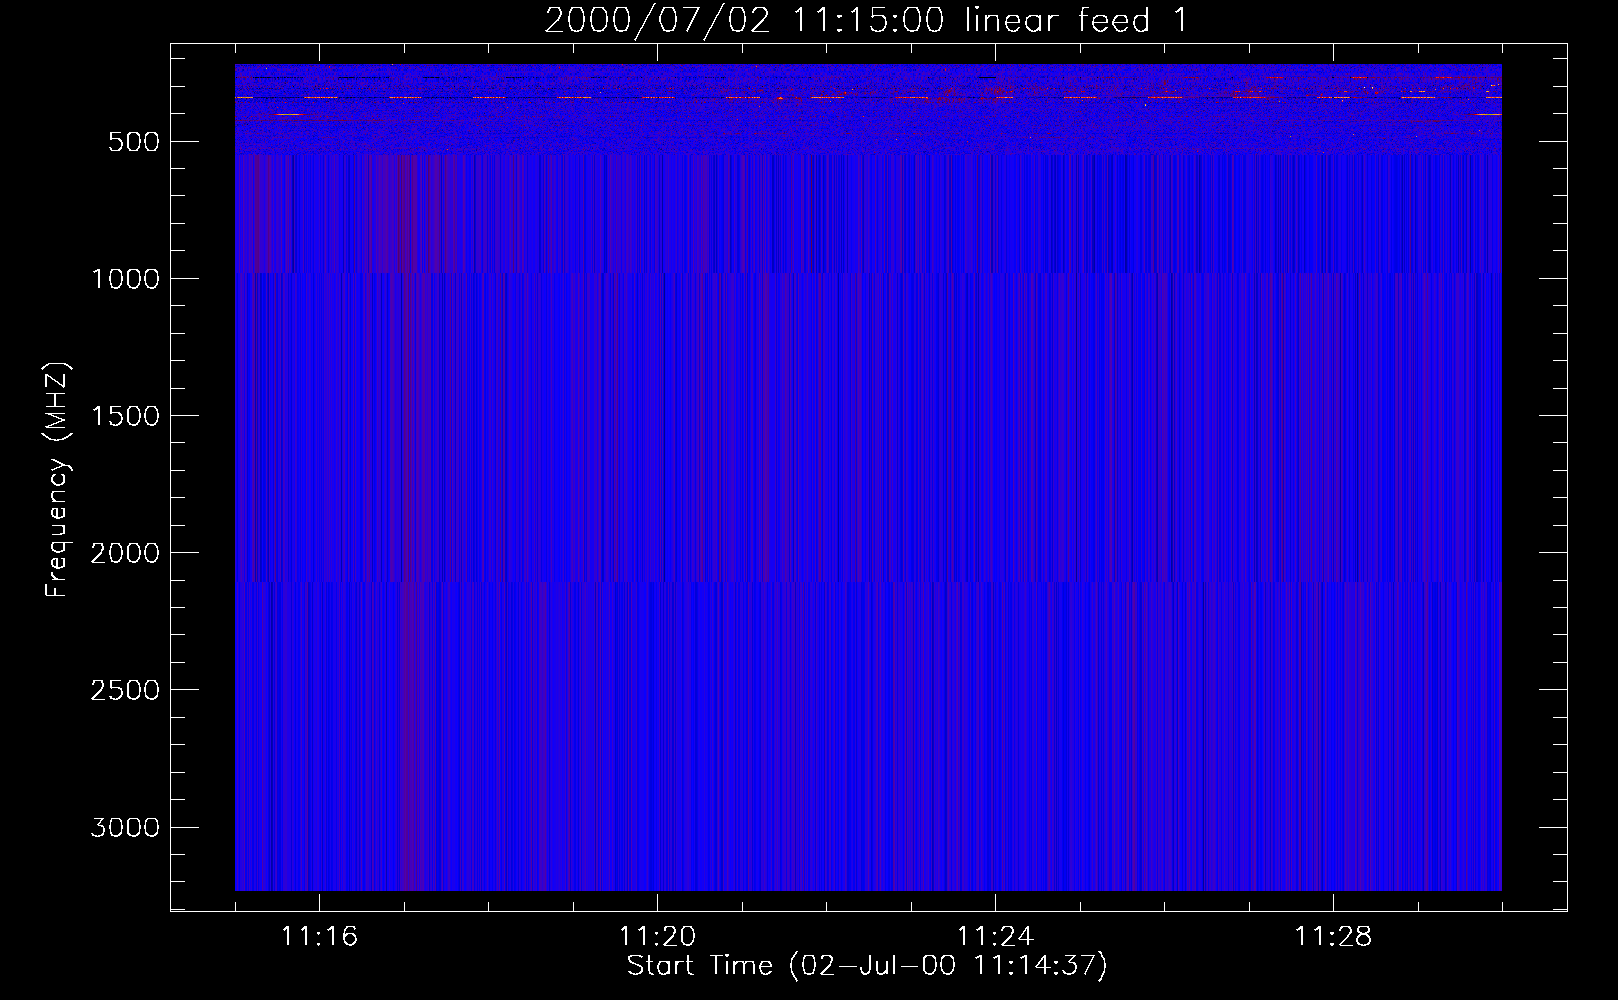Click the 500 frequency tick label
Viewport: 1618px width, 1000px height.
(x=134, y=142)
